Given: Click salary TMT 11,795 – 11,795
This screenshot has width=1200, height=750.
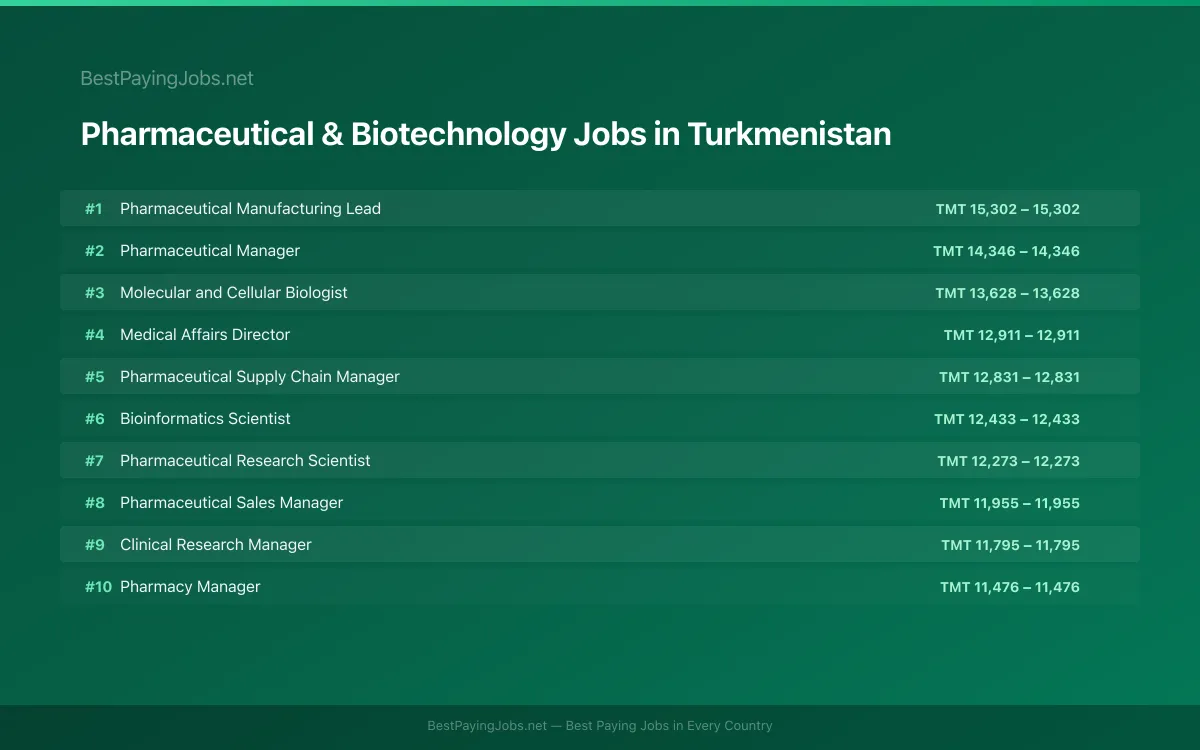Looking at the screenshot, I should pos(1011,545).
